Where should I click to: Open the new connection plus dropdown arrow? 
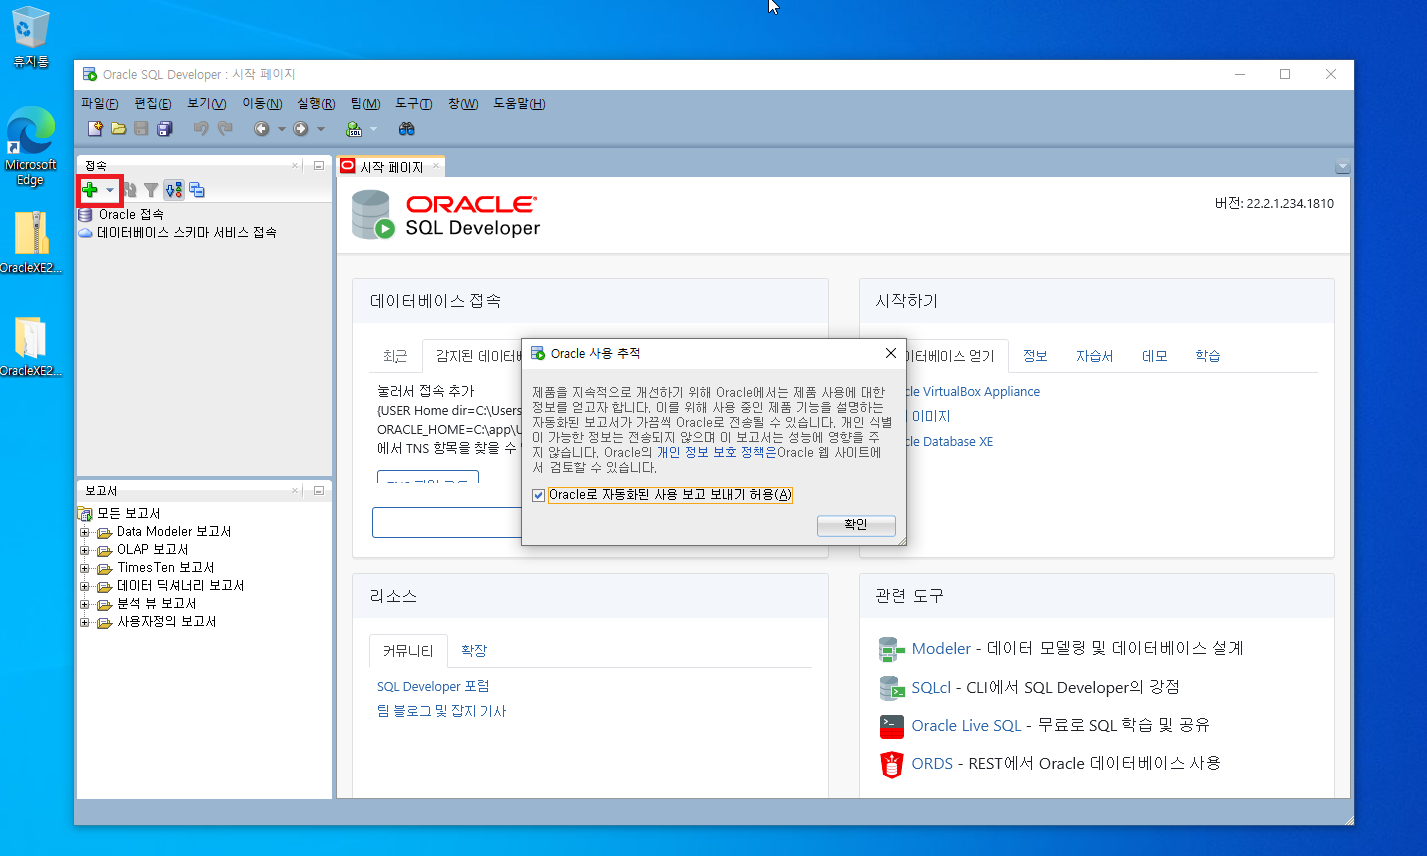click(110, 190)
